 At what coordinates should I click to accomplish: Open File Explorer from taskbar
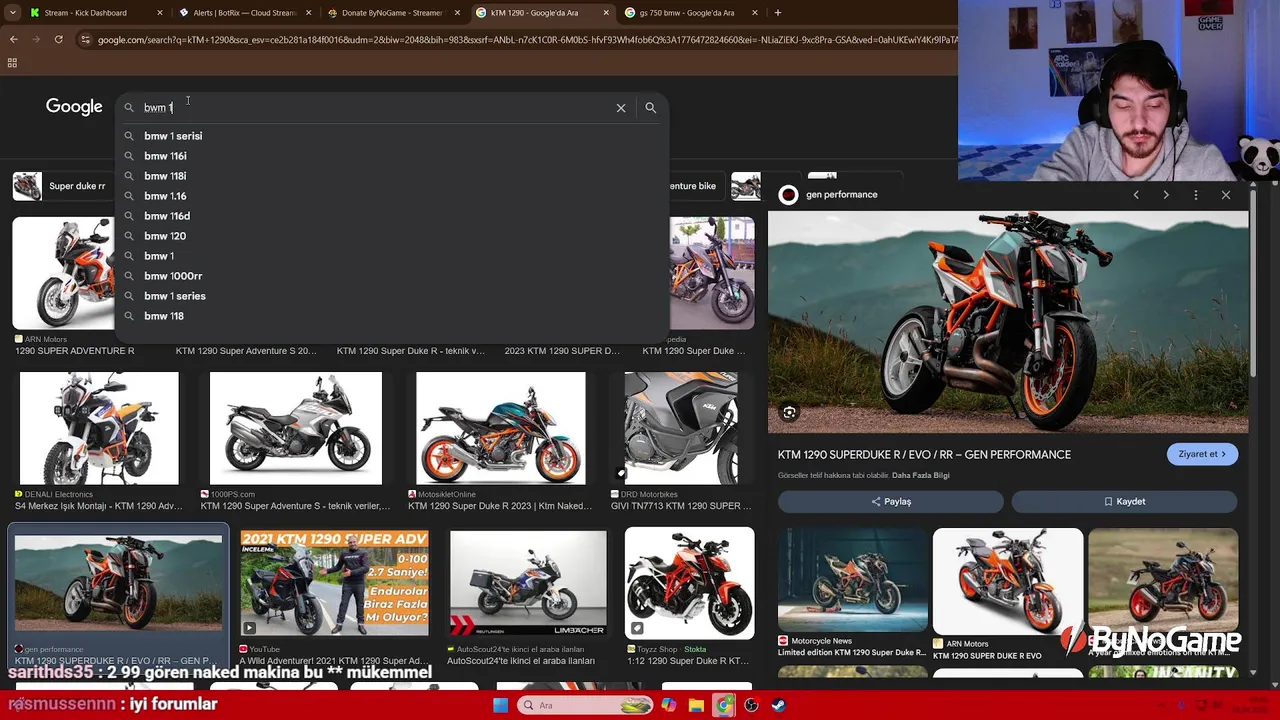(696, 705)
